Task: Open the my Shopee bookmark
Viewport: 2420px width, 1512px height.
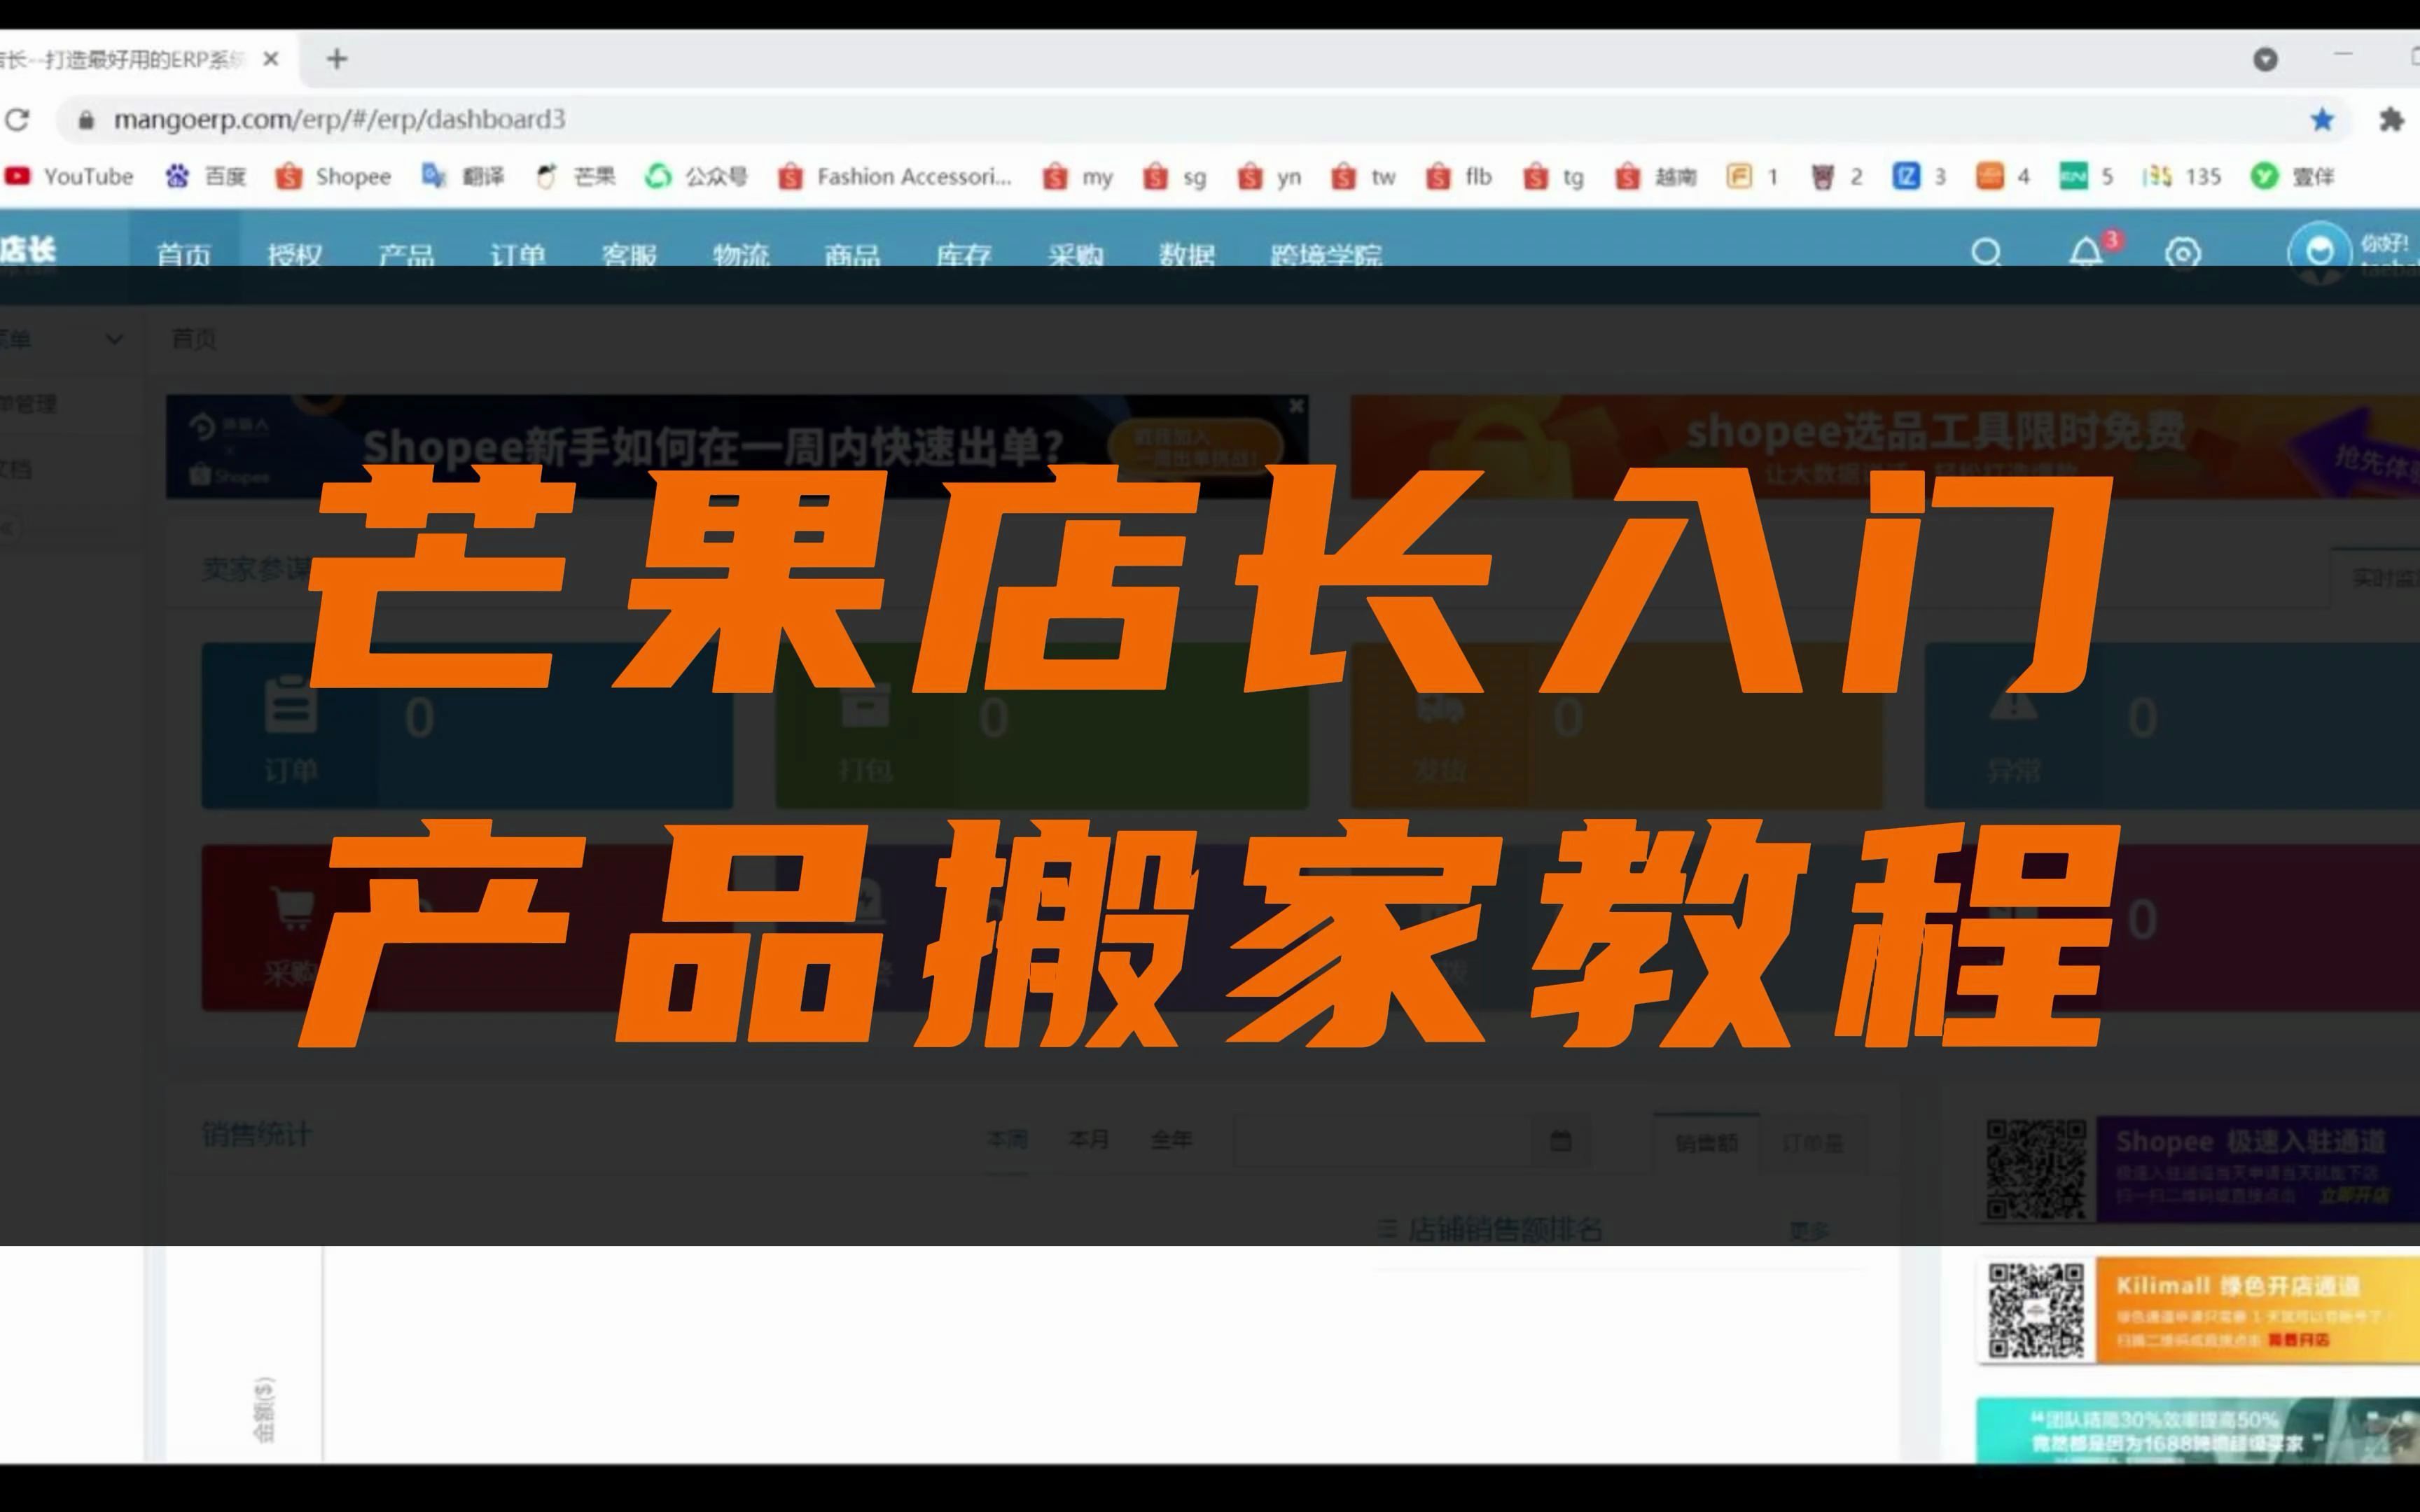Action: 1077,177
